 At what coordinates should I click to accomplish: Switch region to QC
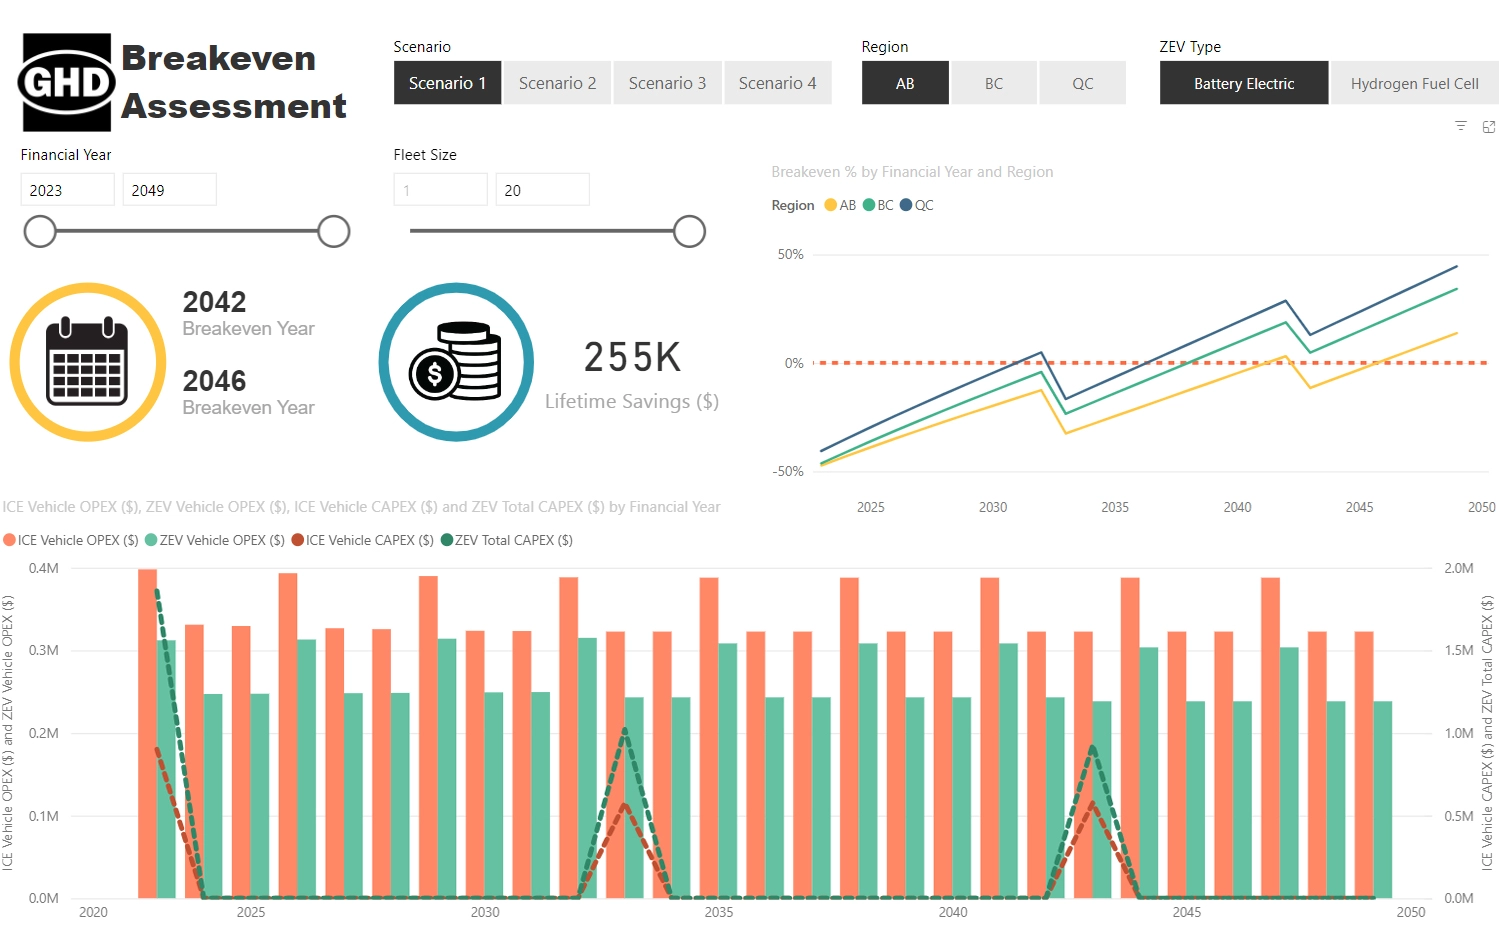pyautogui.click(x=1082, y=83)
